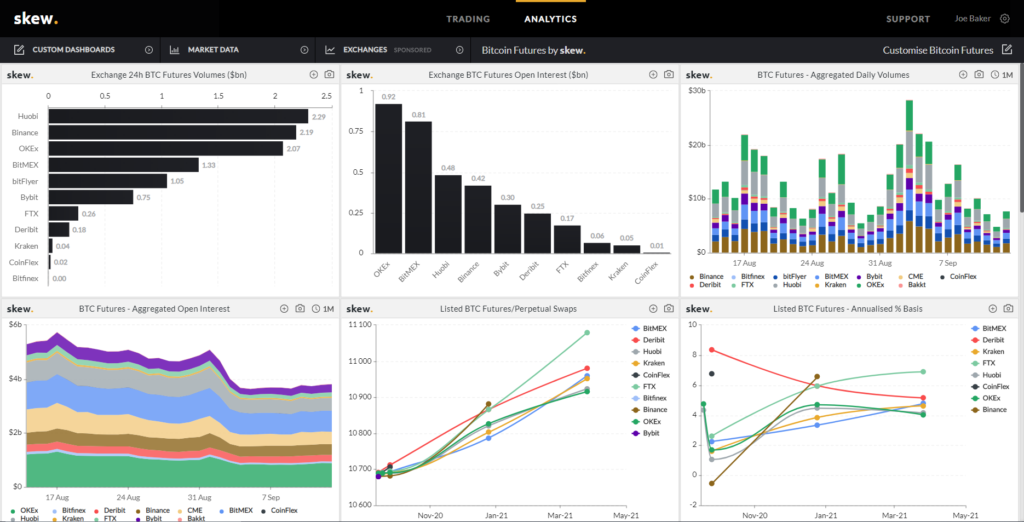
Task: Click the Custom Dashboards edit icon
Action: (19, 50)
